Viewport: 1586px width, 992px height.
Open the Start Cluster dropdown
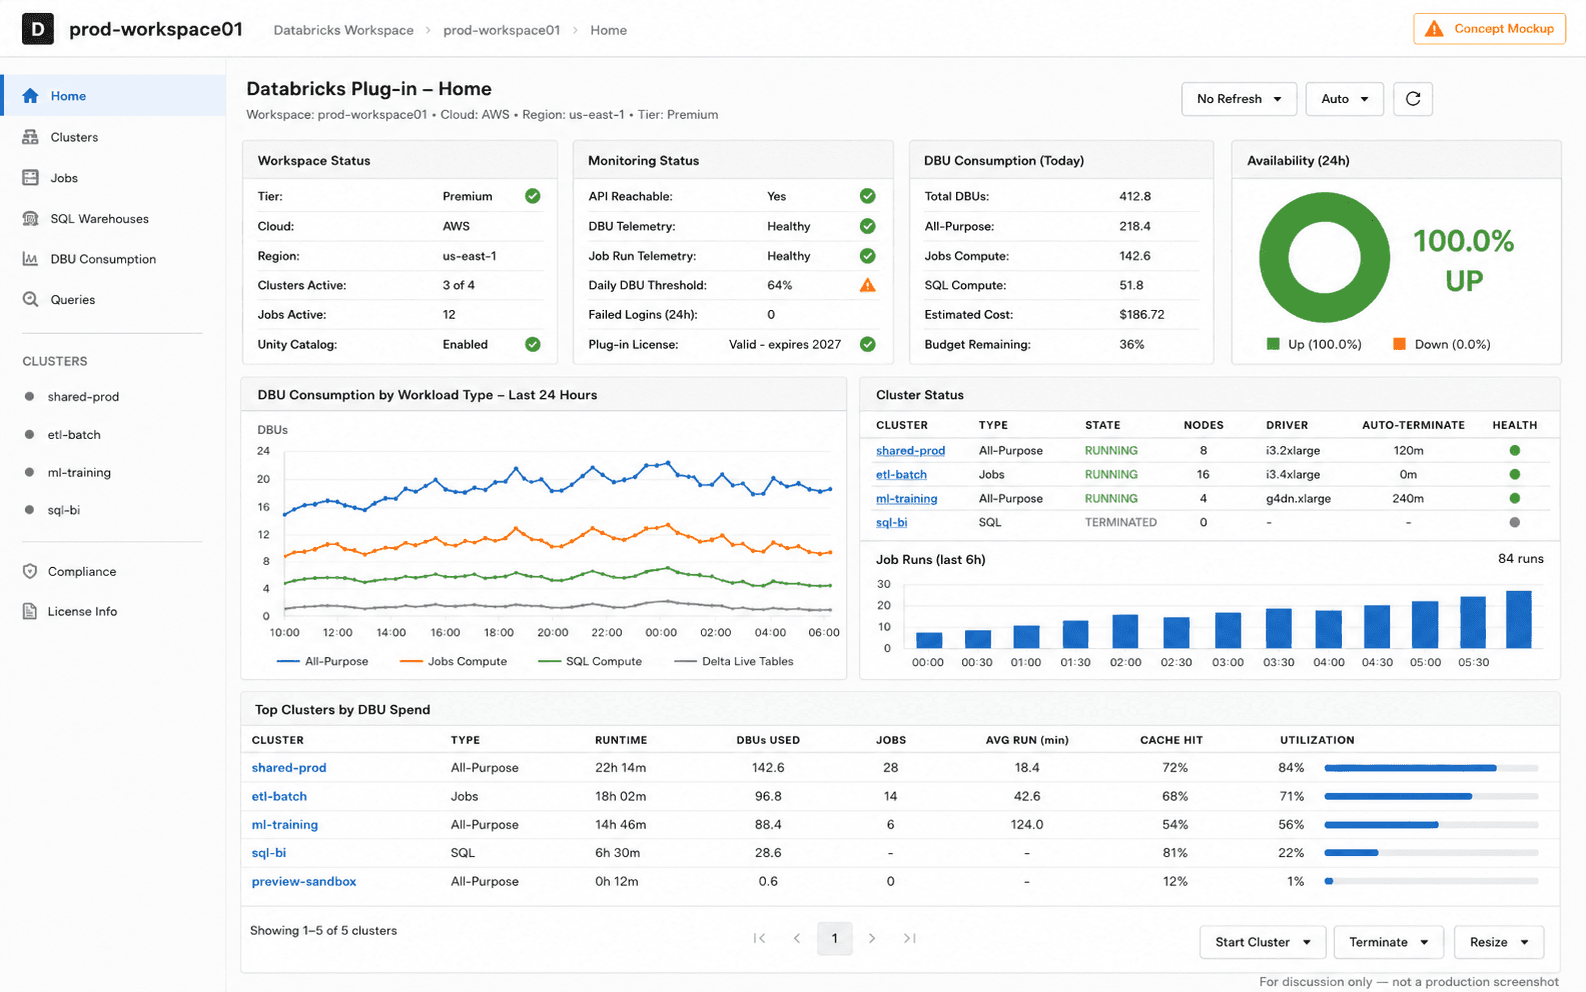[x=1263, y=942]
